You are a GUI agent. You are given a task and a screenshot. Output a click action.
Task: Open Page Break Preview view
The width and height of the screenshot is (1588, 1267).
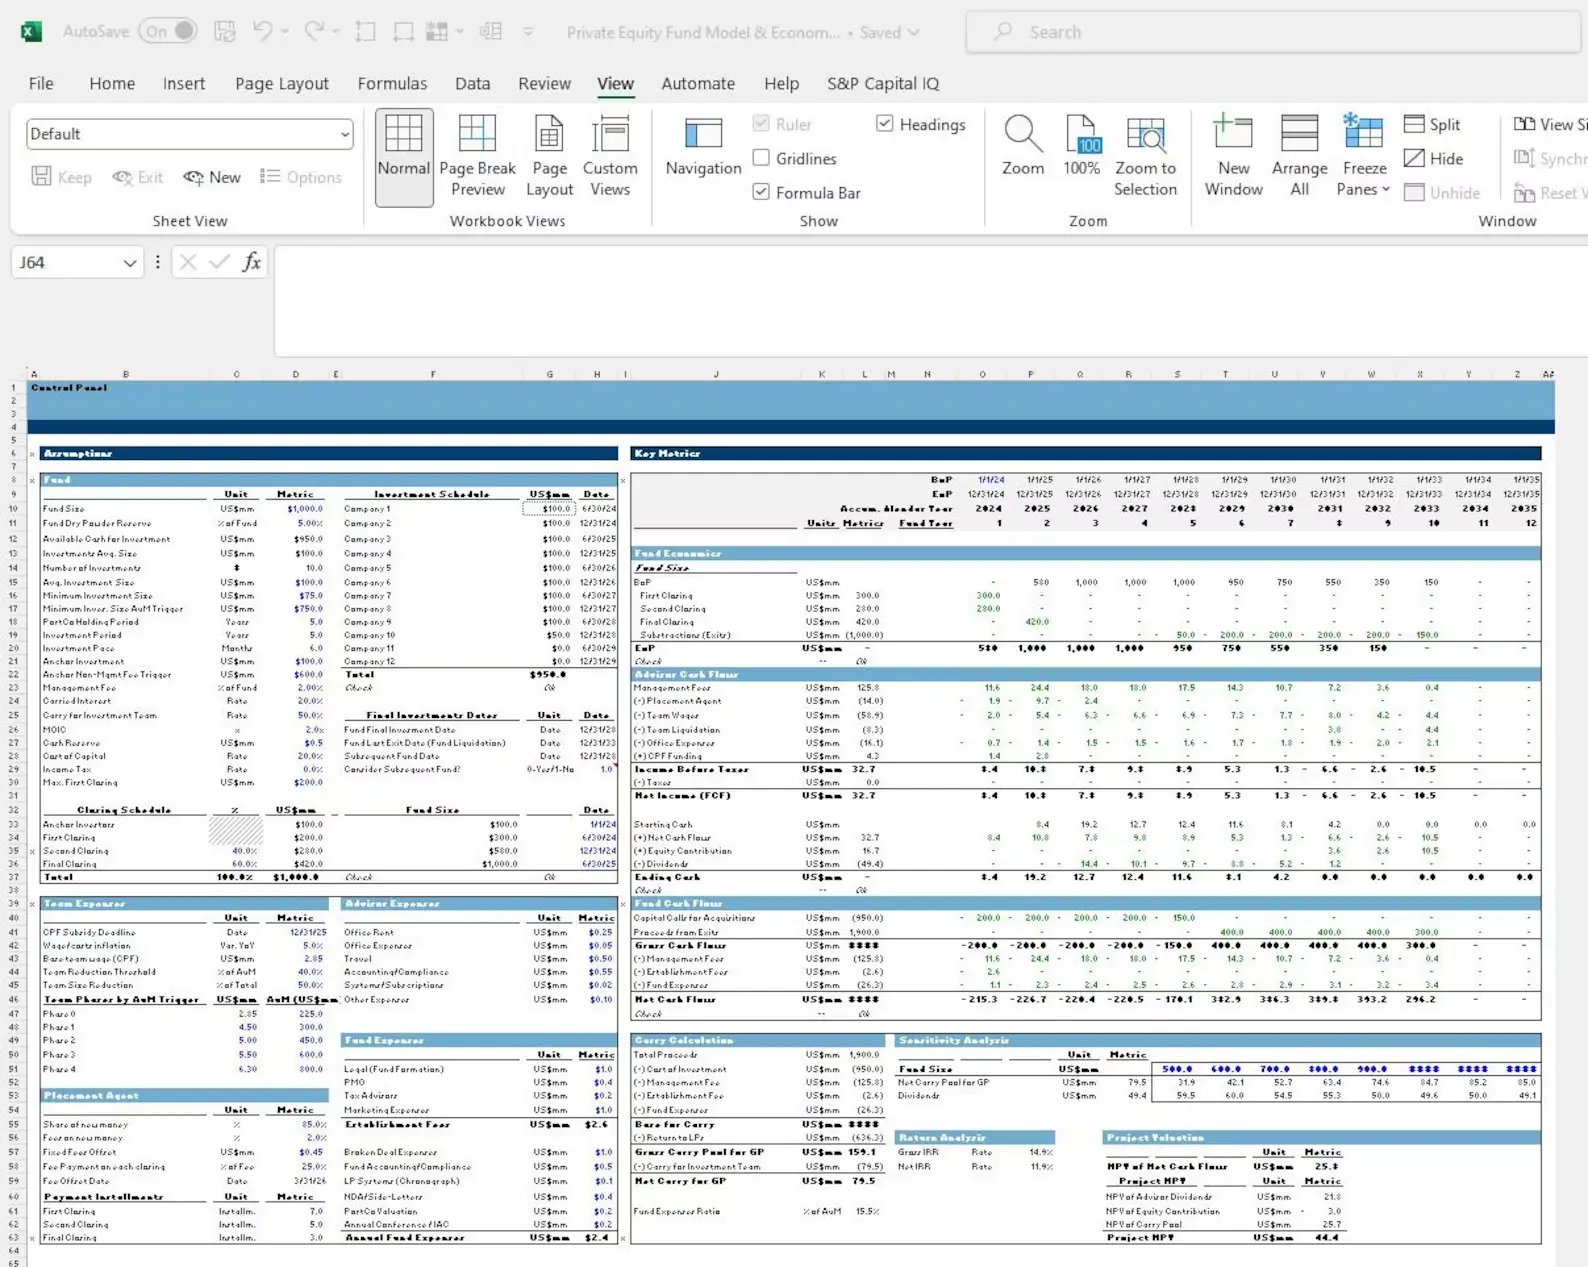pos(477,156)
